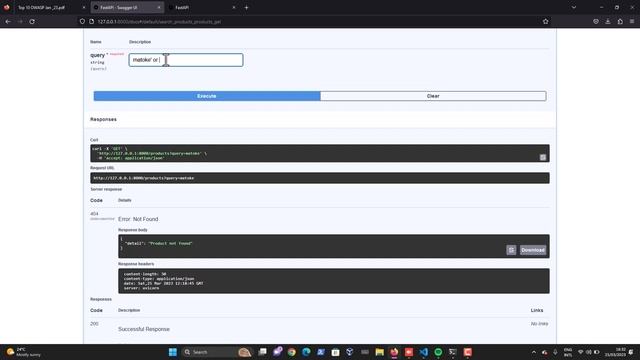640x360 pixels.
Task: Open Visual Studio Code from the taskbar
Action: 423,352
